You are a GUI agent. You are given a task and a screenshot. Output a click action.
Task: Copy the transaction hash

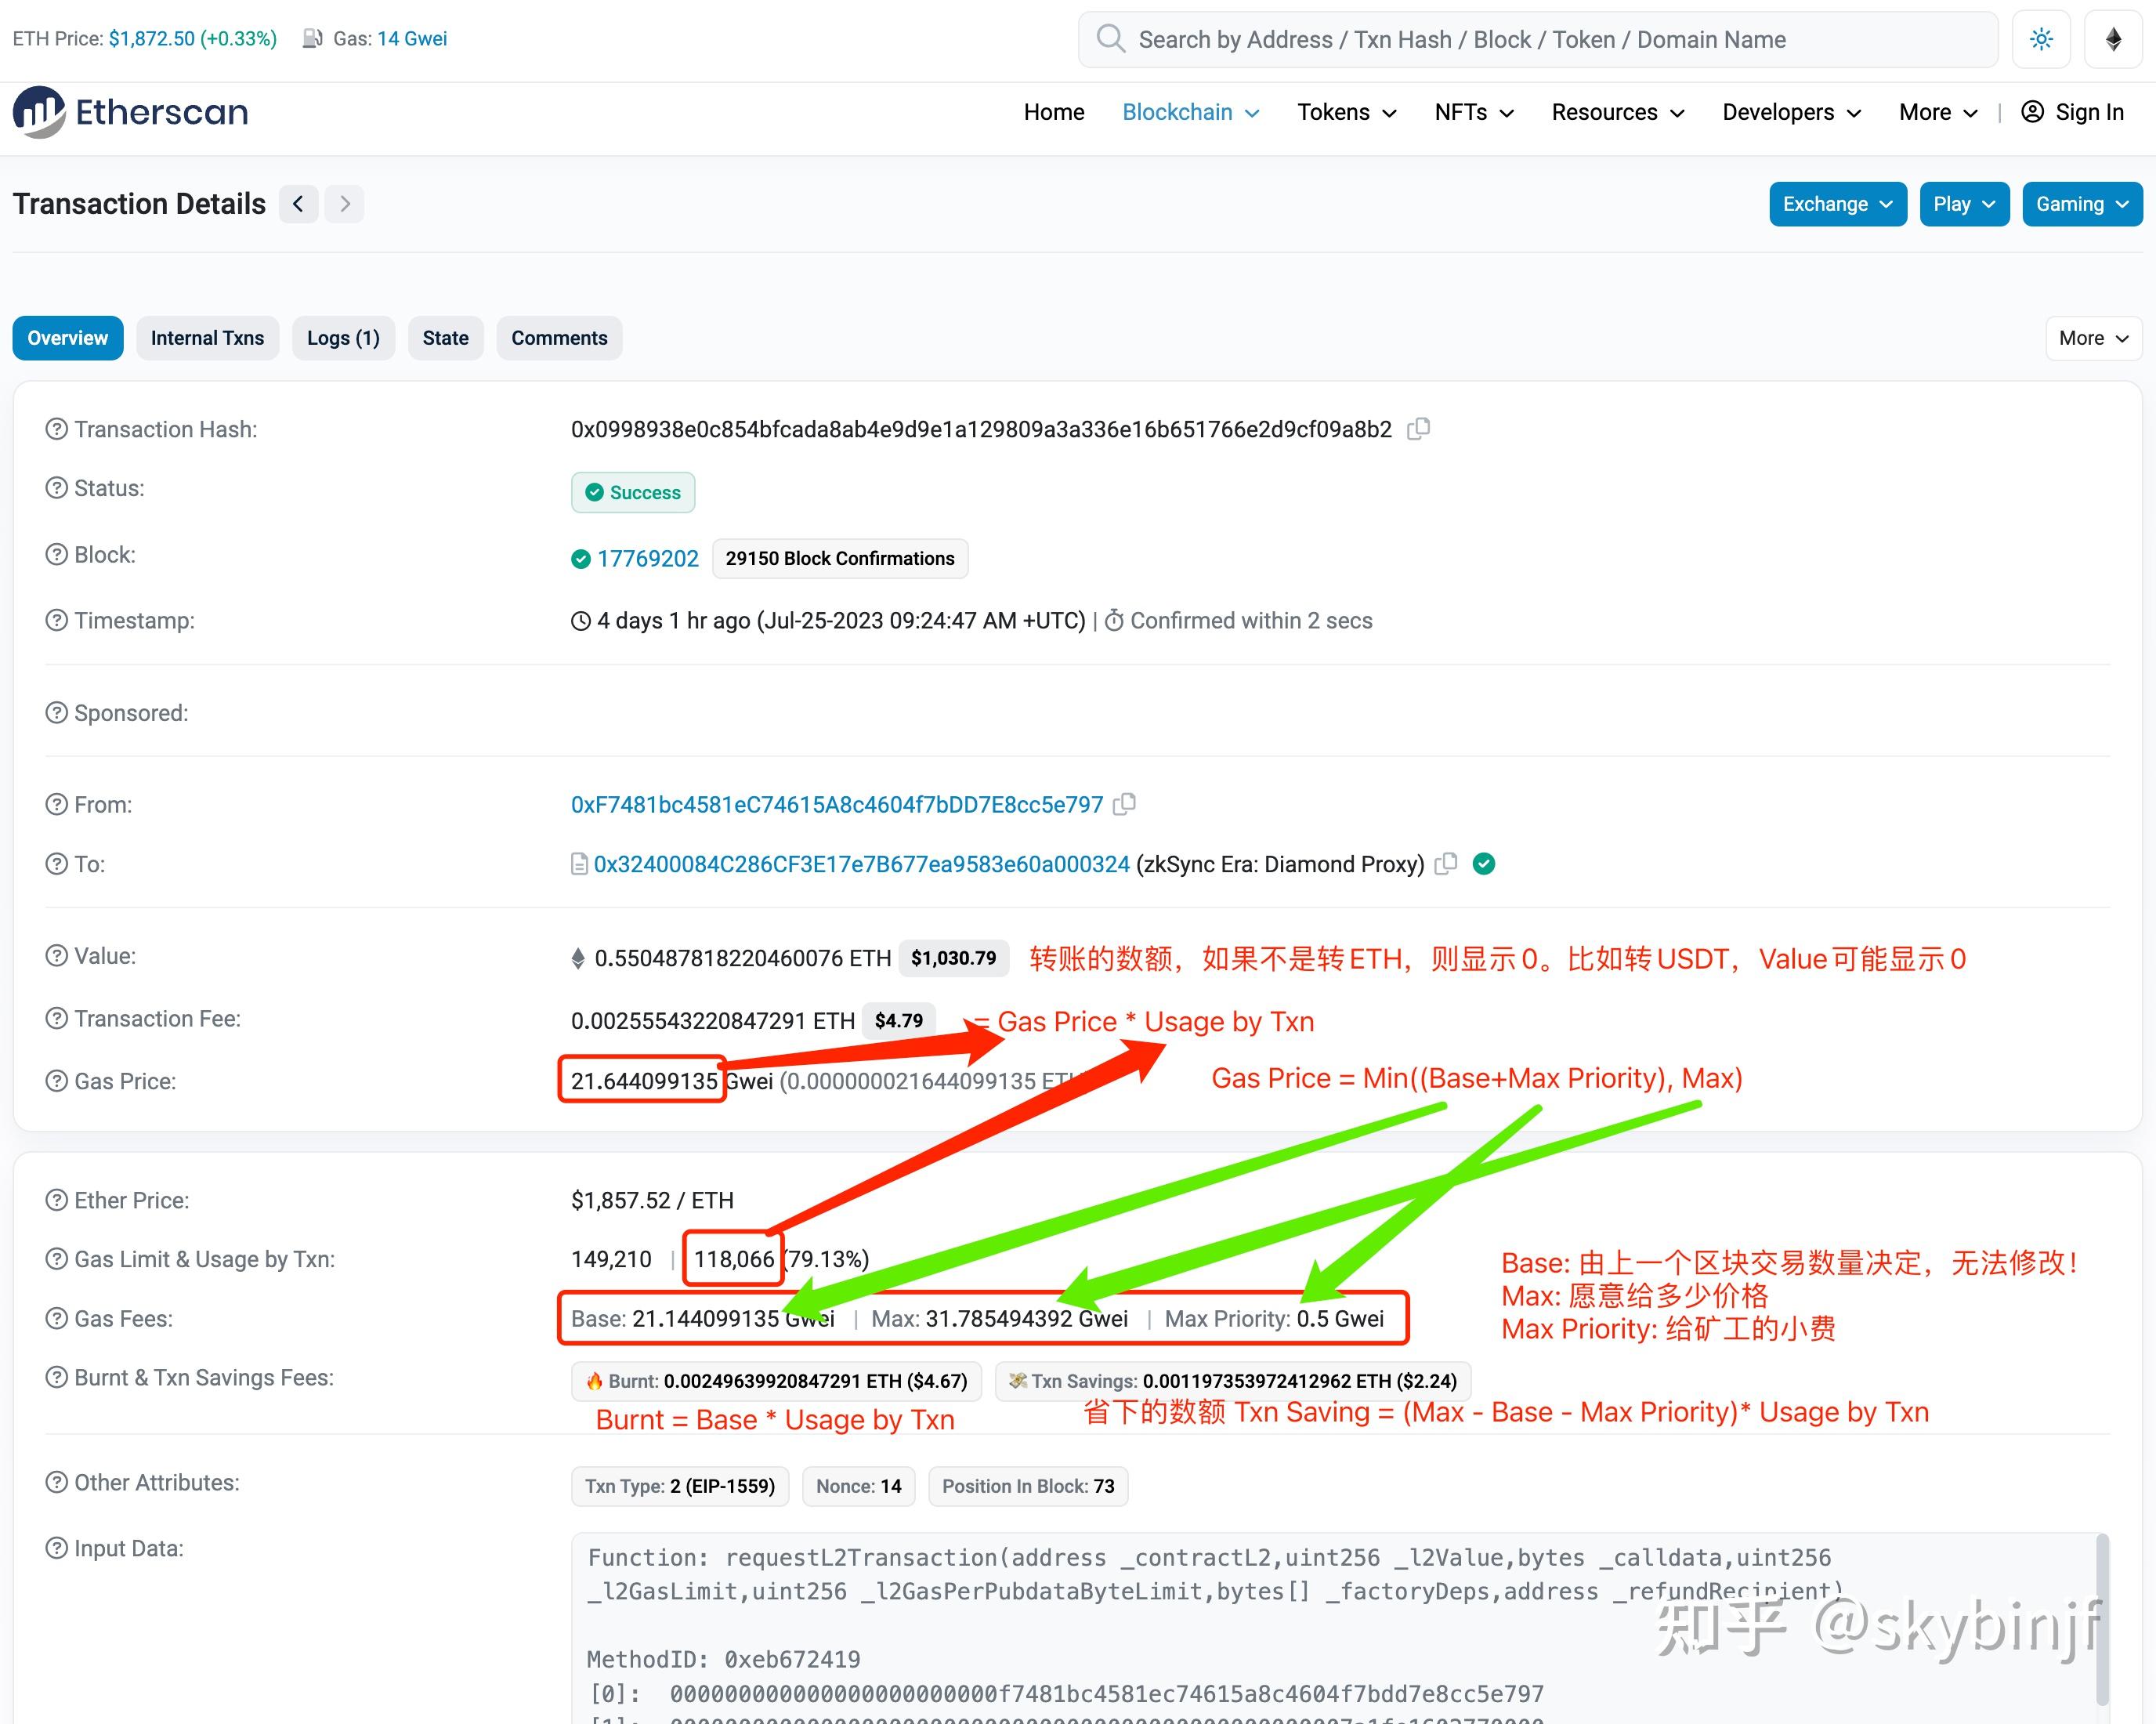pos(1420,428)
